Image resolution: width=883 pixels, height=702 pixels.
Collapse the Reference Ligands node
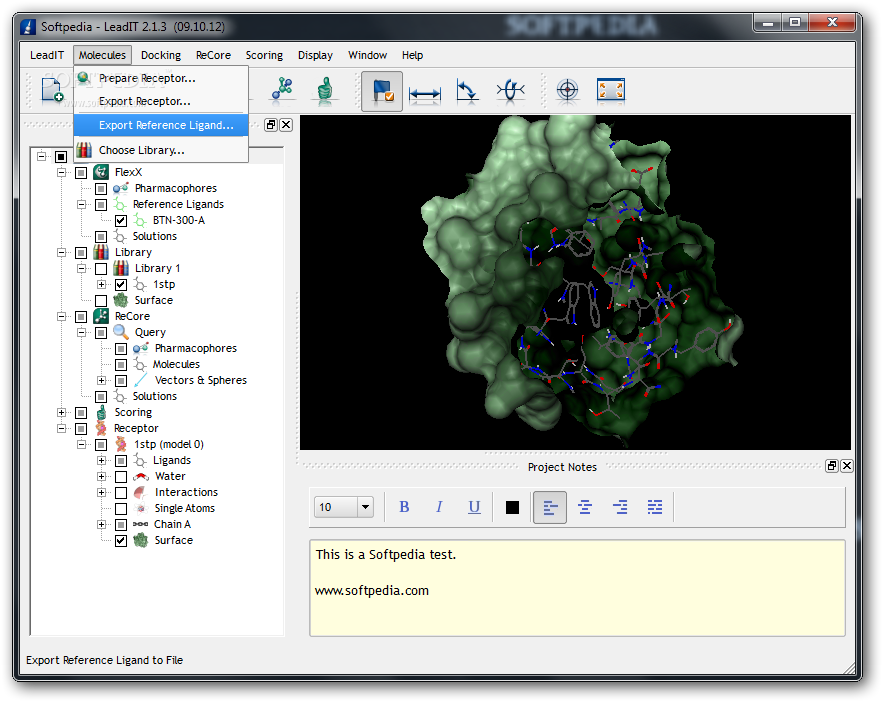tap(81, 204)
